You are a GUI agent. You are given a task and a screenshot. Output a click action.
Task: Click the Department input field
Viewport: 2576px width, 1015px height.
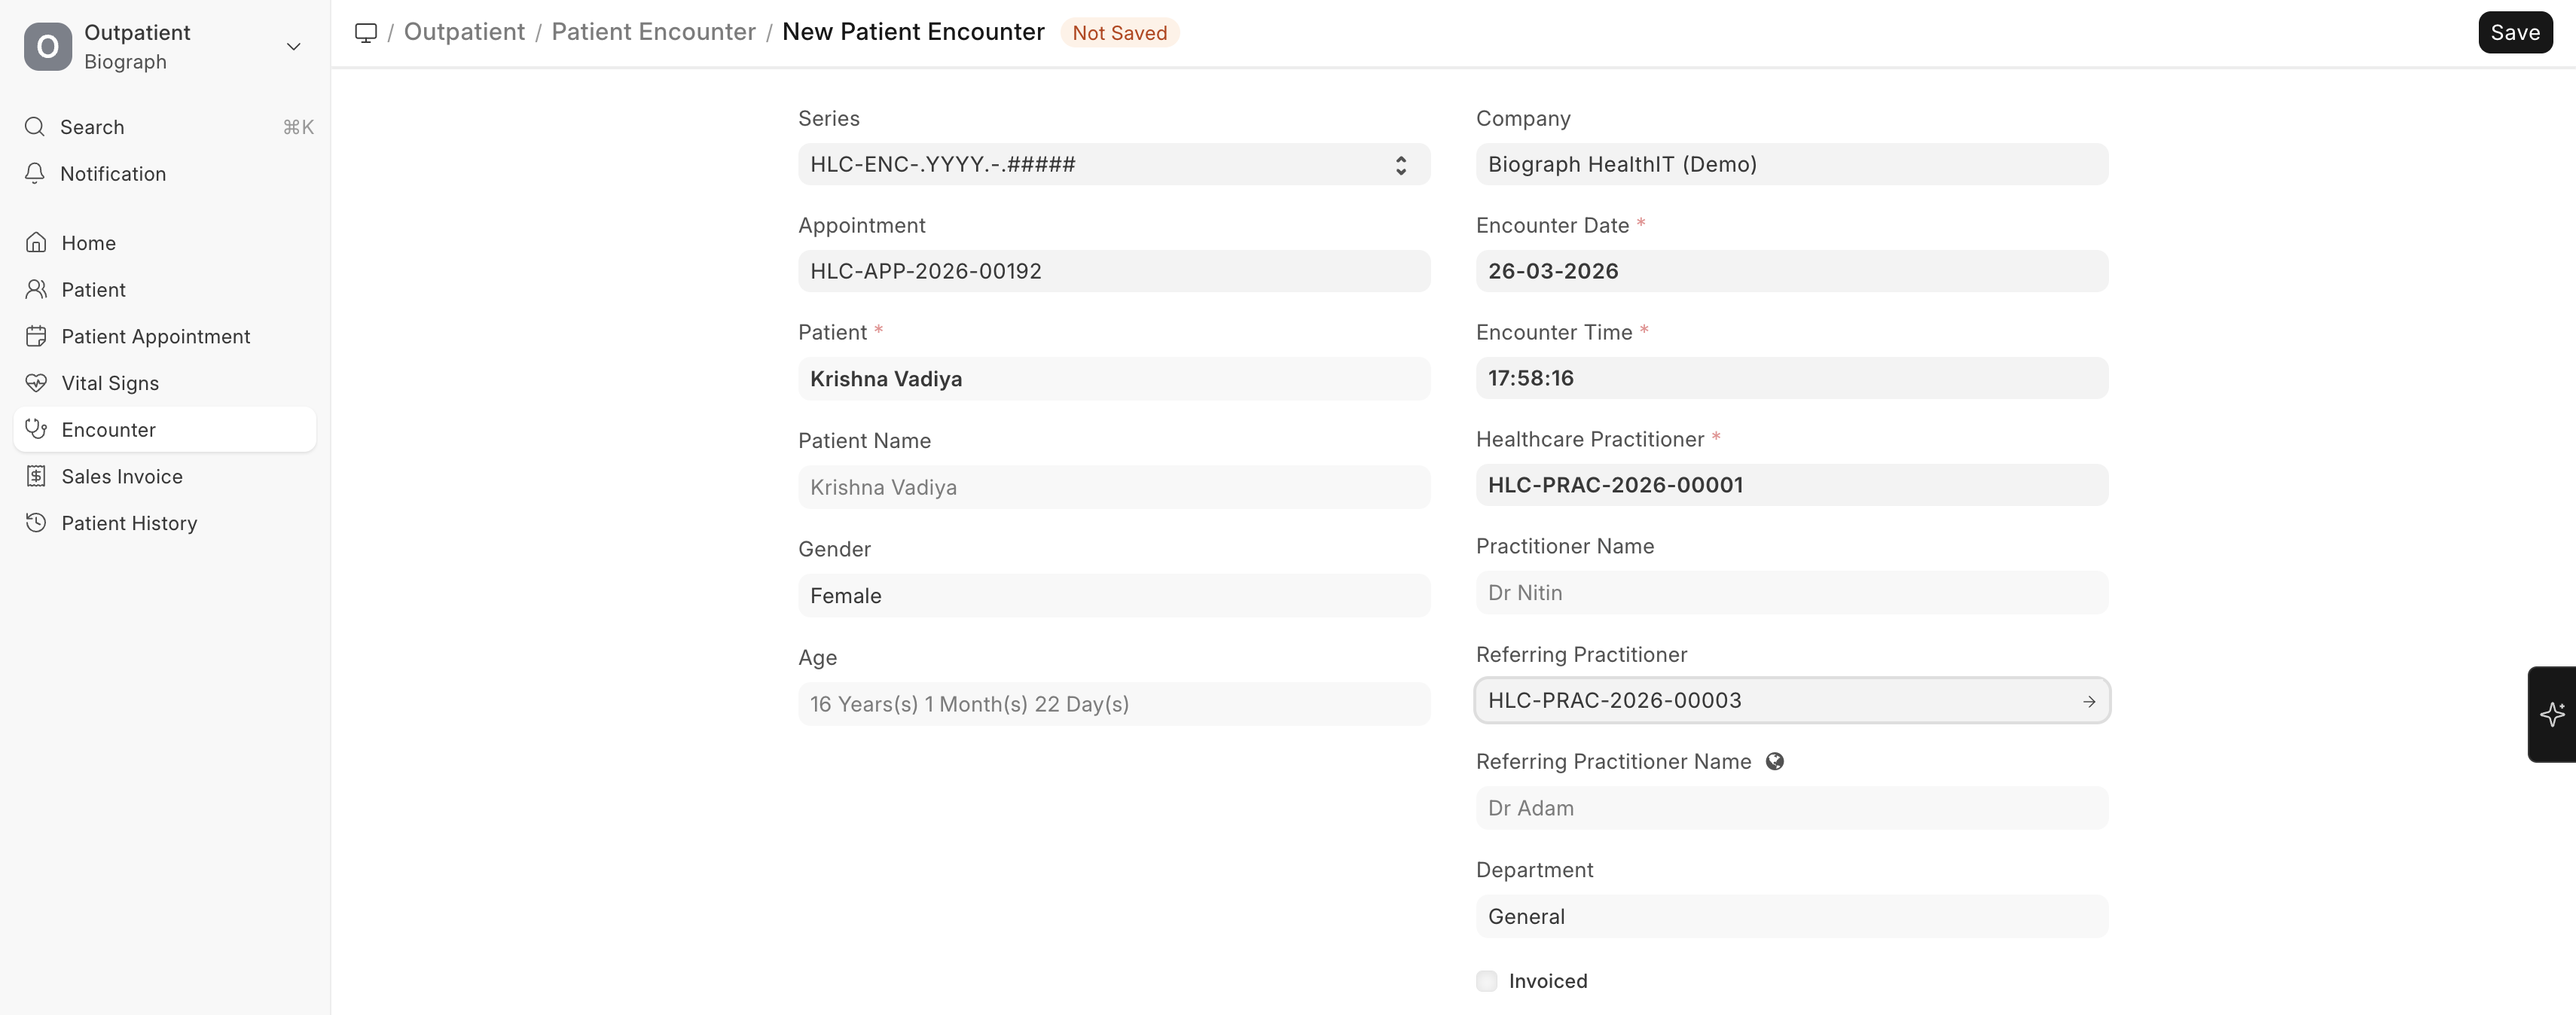tap(1791, 917)
